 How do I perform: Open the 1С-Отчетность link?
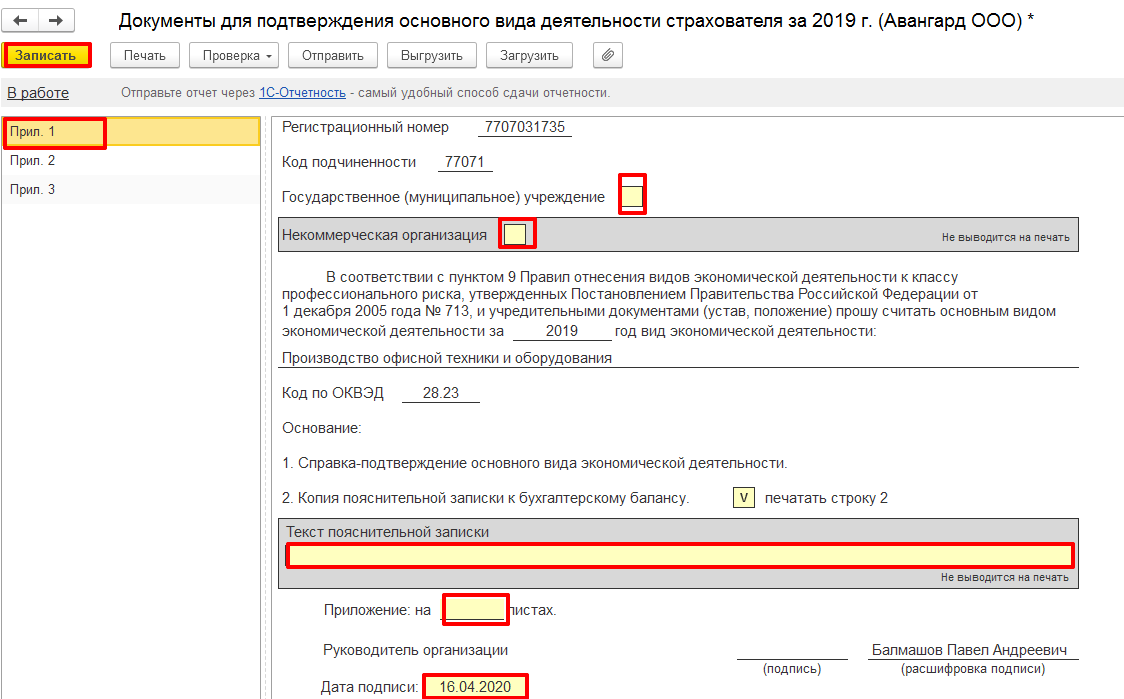[302, 93]
